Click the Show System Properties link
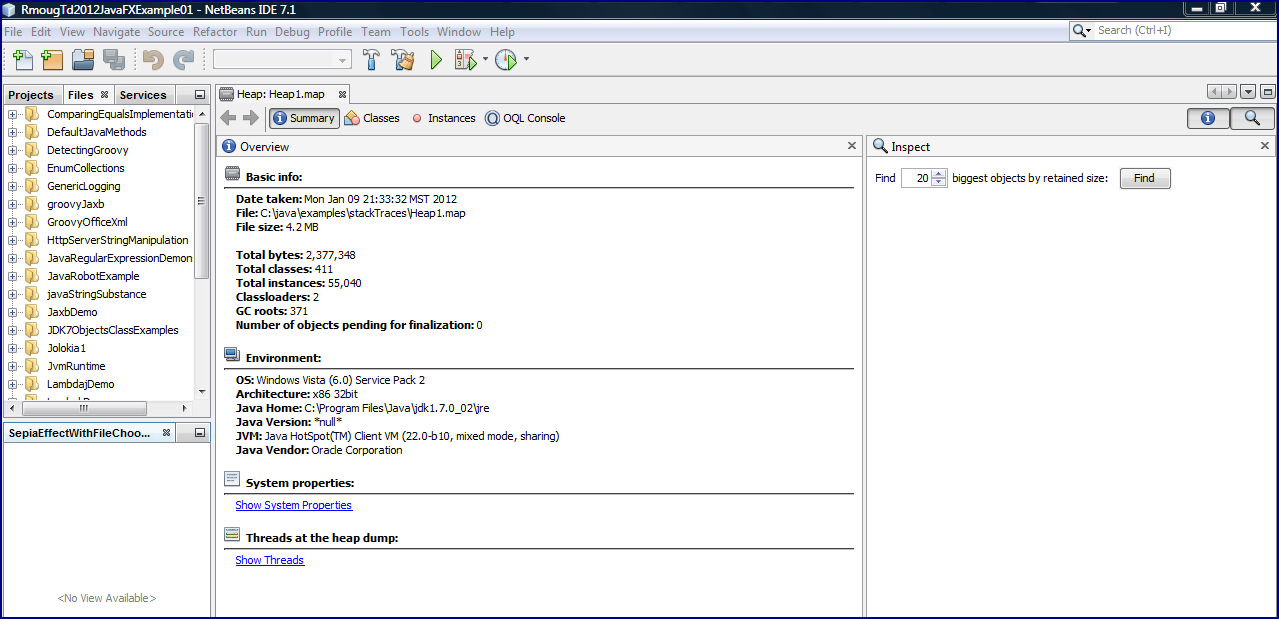The height and width of the screenshot is (619, 1279). point(293,505)
